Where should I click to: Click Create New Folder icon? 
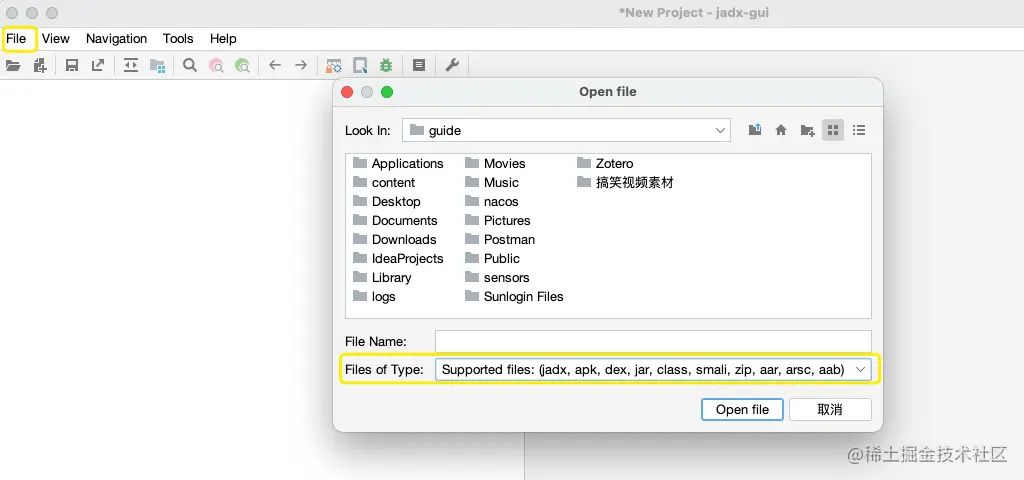pos(807,130)
